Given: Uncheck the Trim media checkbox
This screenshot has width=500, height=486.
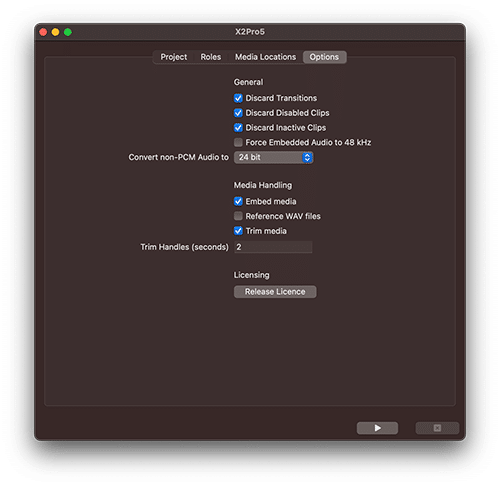Looking at the screenshot, I should pos(238,231).
